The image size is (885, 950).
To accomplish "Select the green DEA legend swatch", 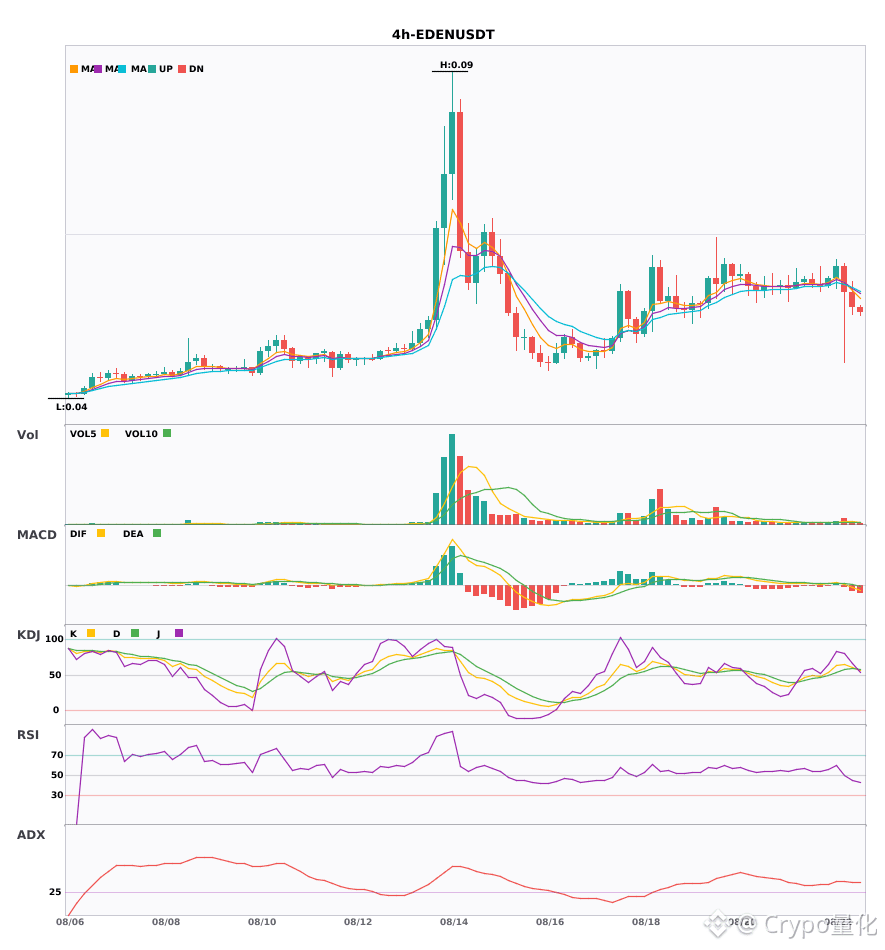I will (x=157, y=533).
